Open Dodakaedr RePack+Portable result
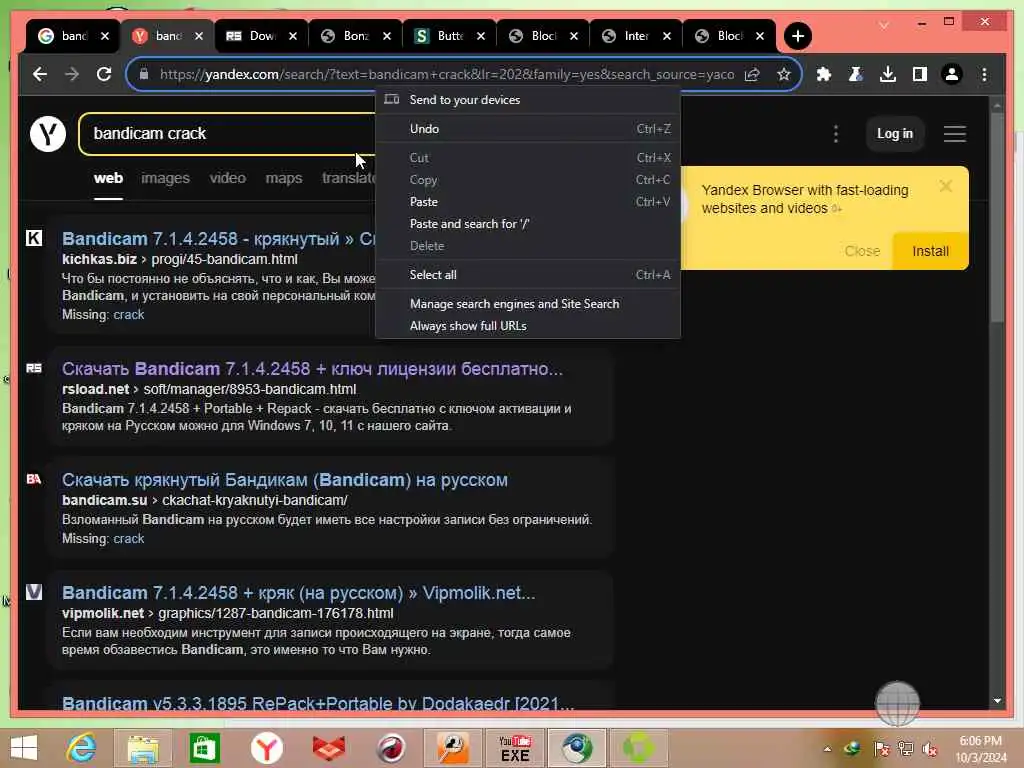The height and width of the screenshot is (768, 1024). tap(318, 703)
